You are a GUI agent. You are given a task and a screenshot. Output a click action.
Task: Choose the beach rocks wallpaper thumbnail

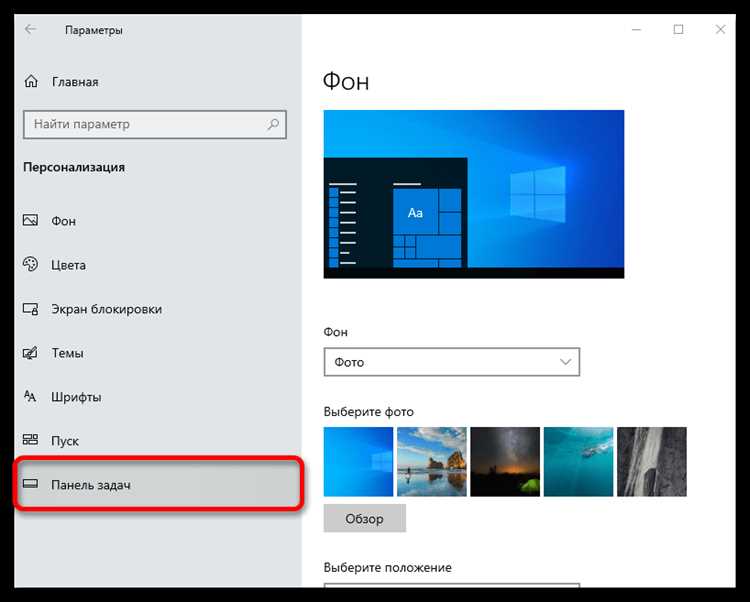pyautogui.click(x=431, y=462)
